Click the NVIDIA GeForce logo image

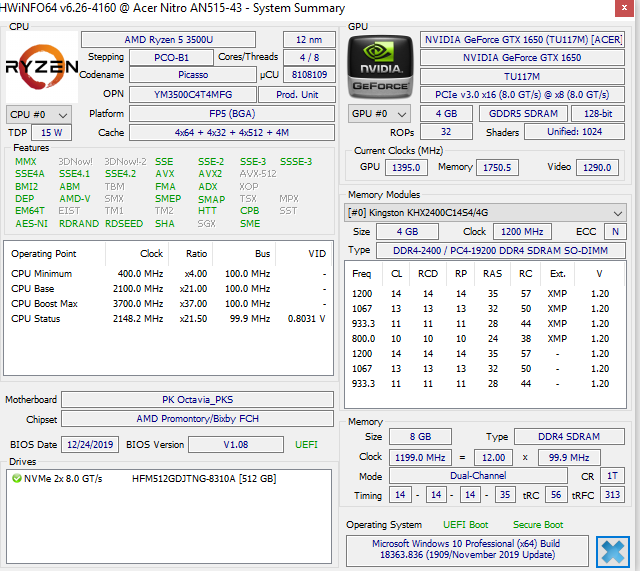coord(380,67)
